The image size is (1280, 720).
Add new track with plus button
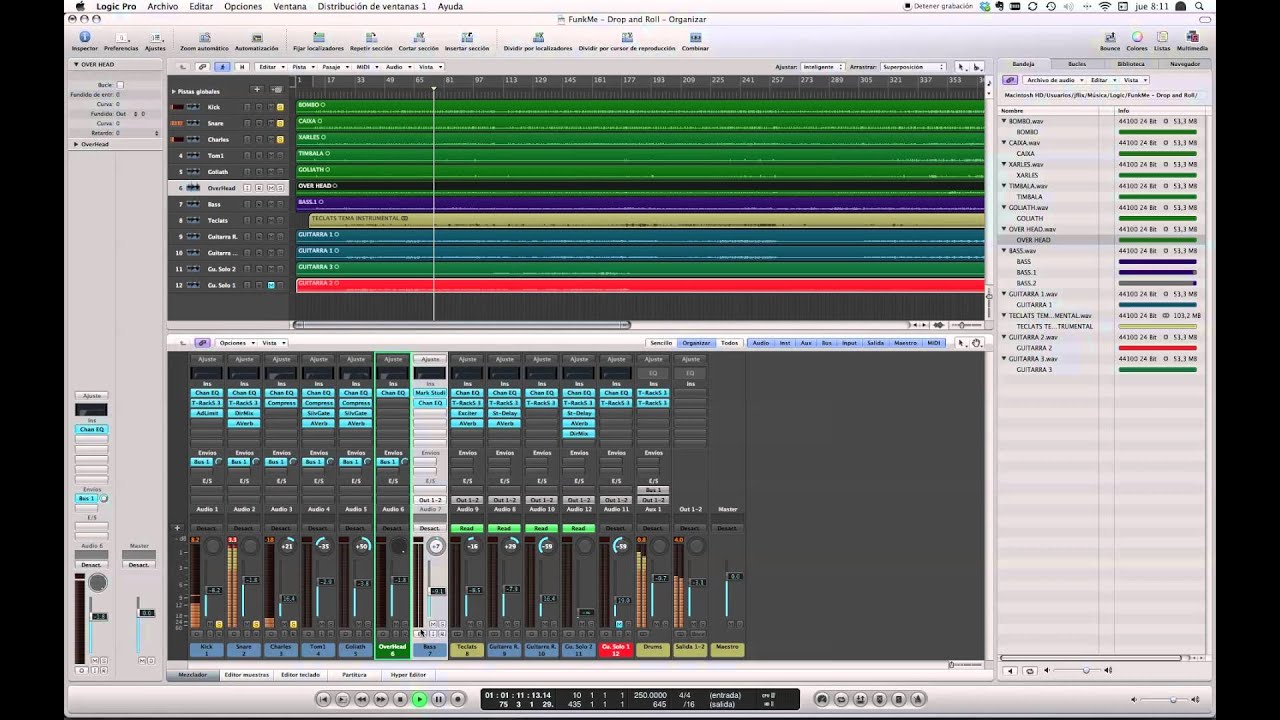(257, 89)
